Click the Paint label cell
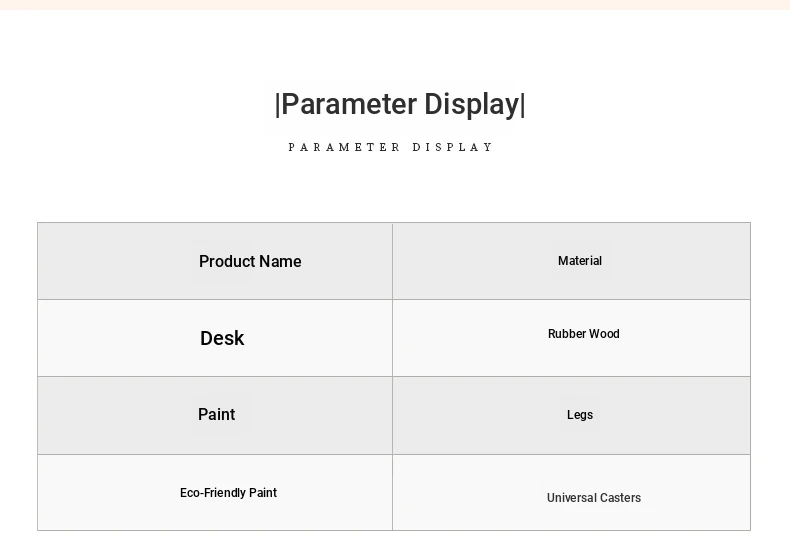The height and width of the screenshot is (548, 790). 215,416
